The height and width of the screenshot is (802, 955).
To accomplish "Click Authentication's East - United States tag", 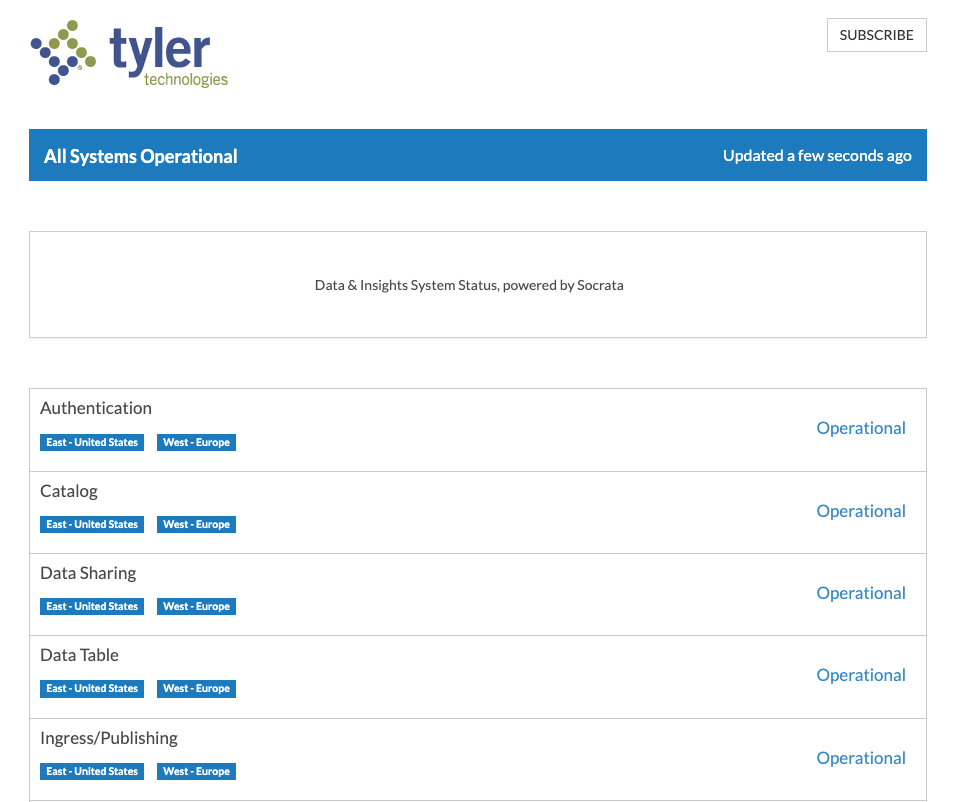I will [92, 442].
